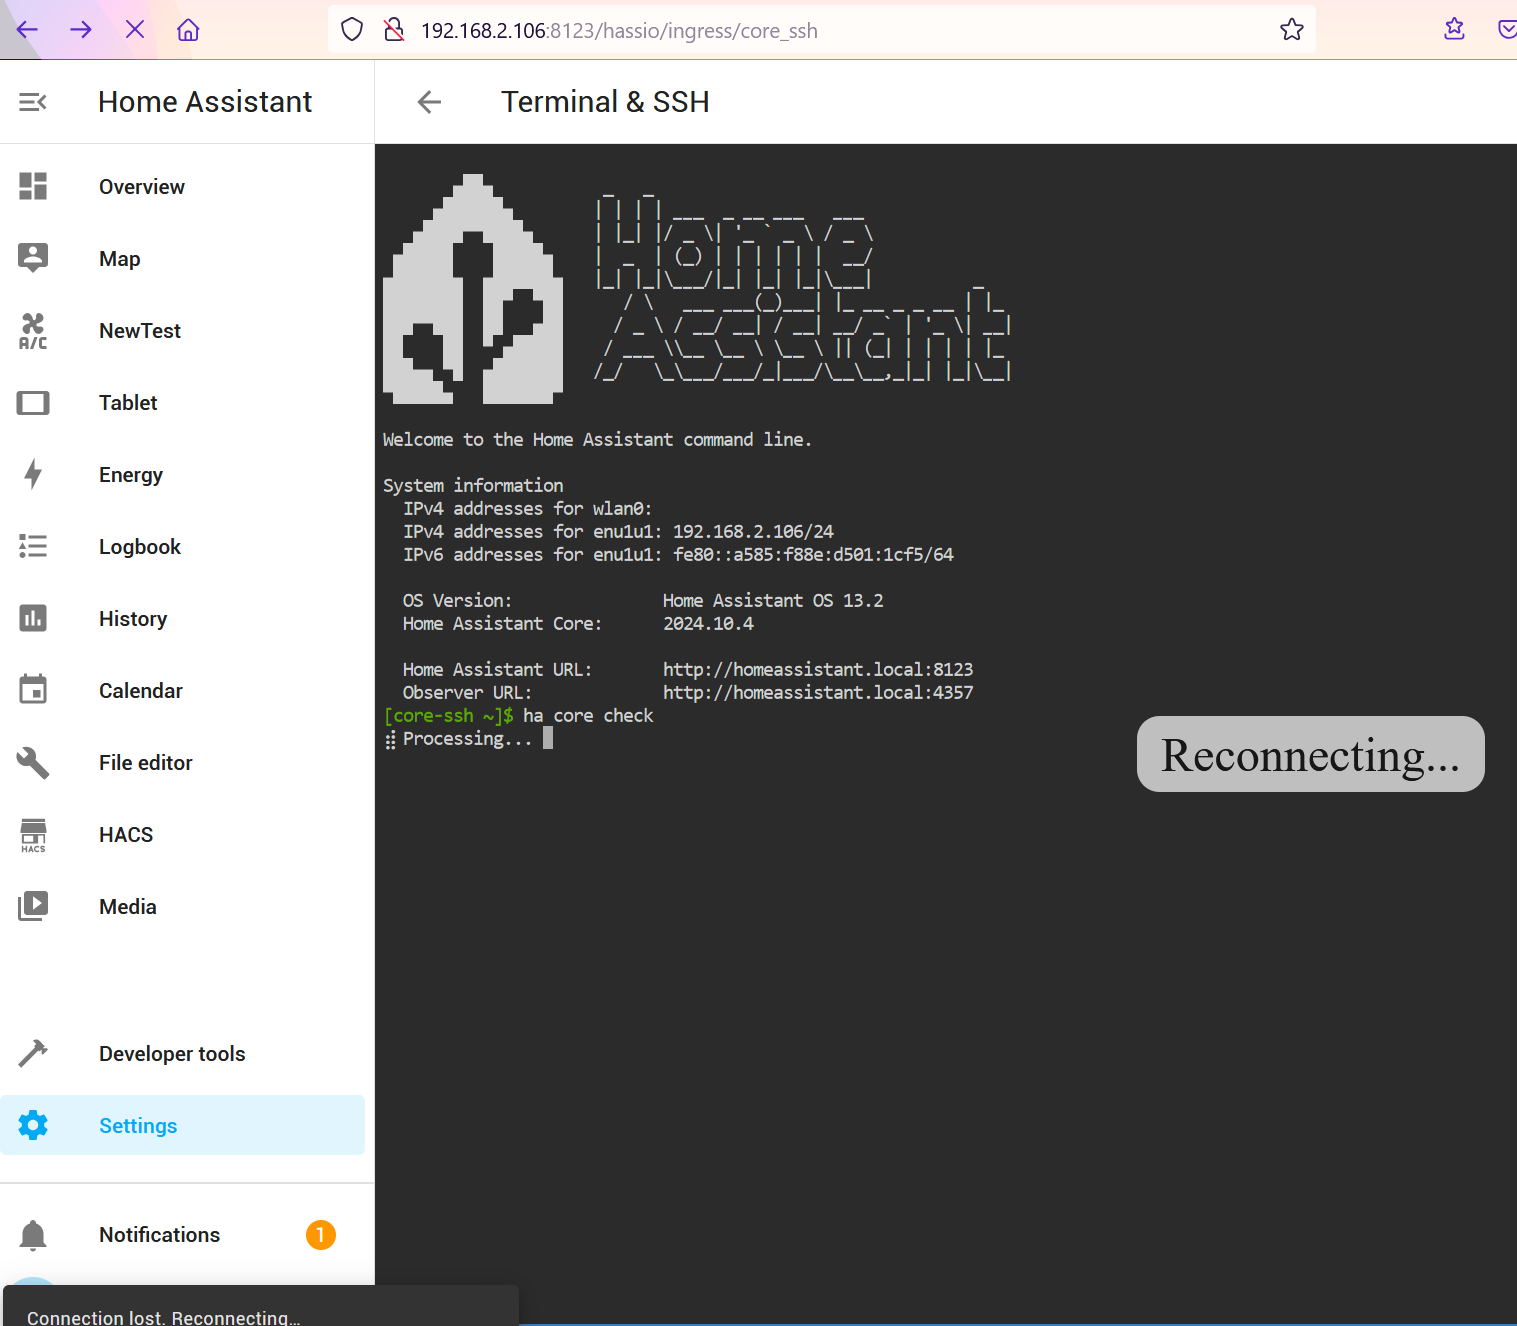The width and height of the screenshot is (1517, 1326).
Task: Stop page loading with X button
Action: pos(135,29)
